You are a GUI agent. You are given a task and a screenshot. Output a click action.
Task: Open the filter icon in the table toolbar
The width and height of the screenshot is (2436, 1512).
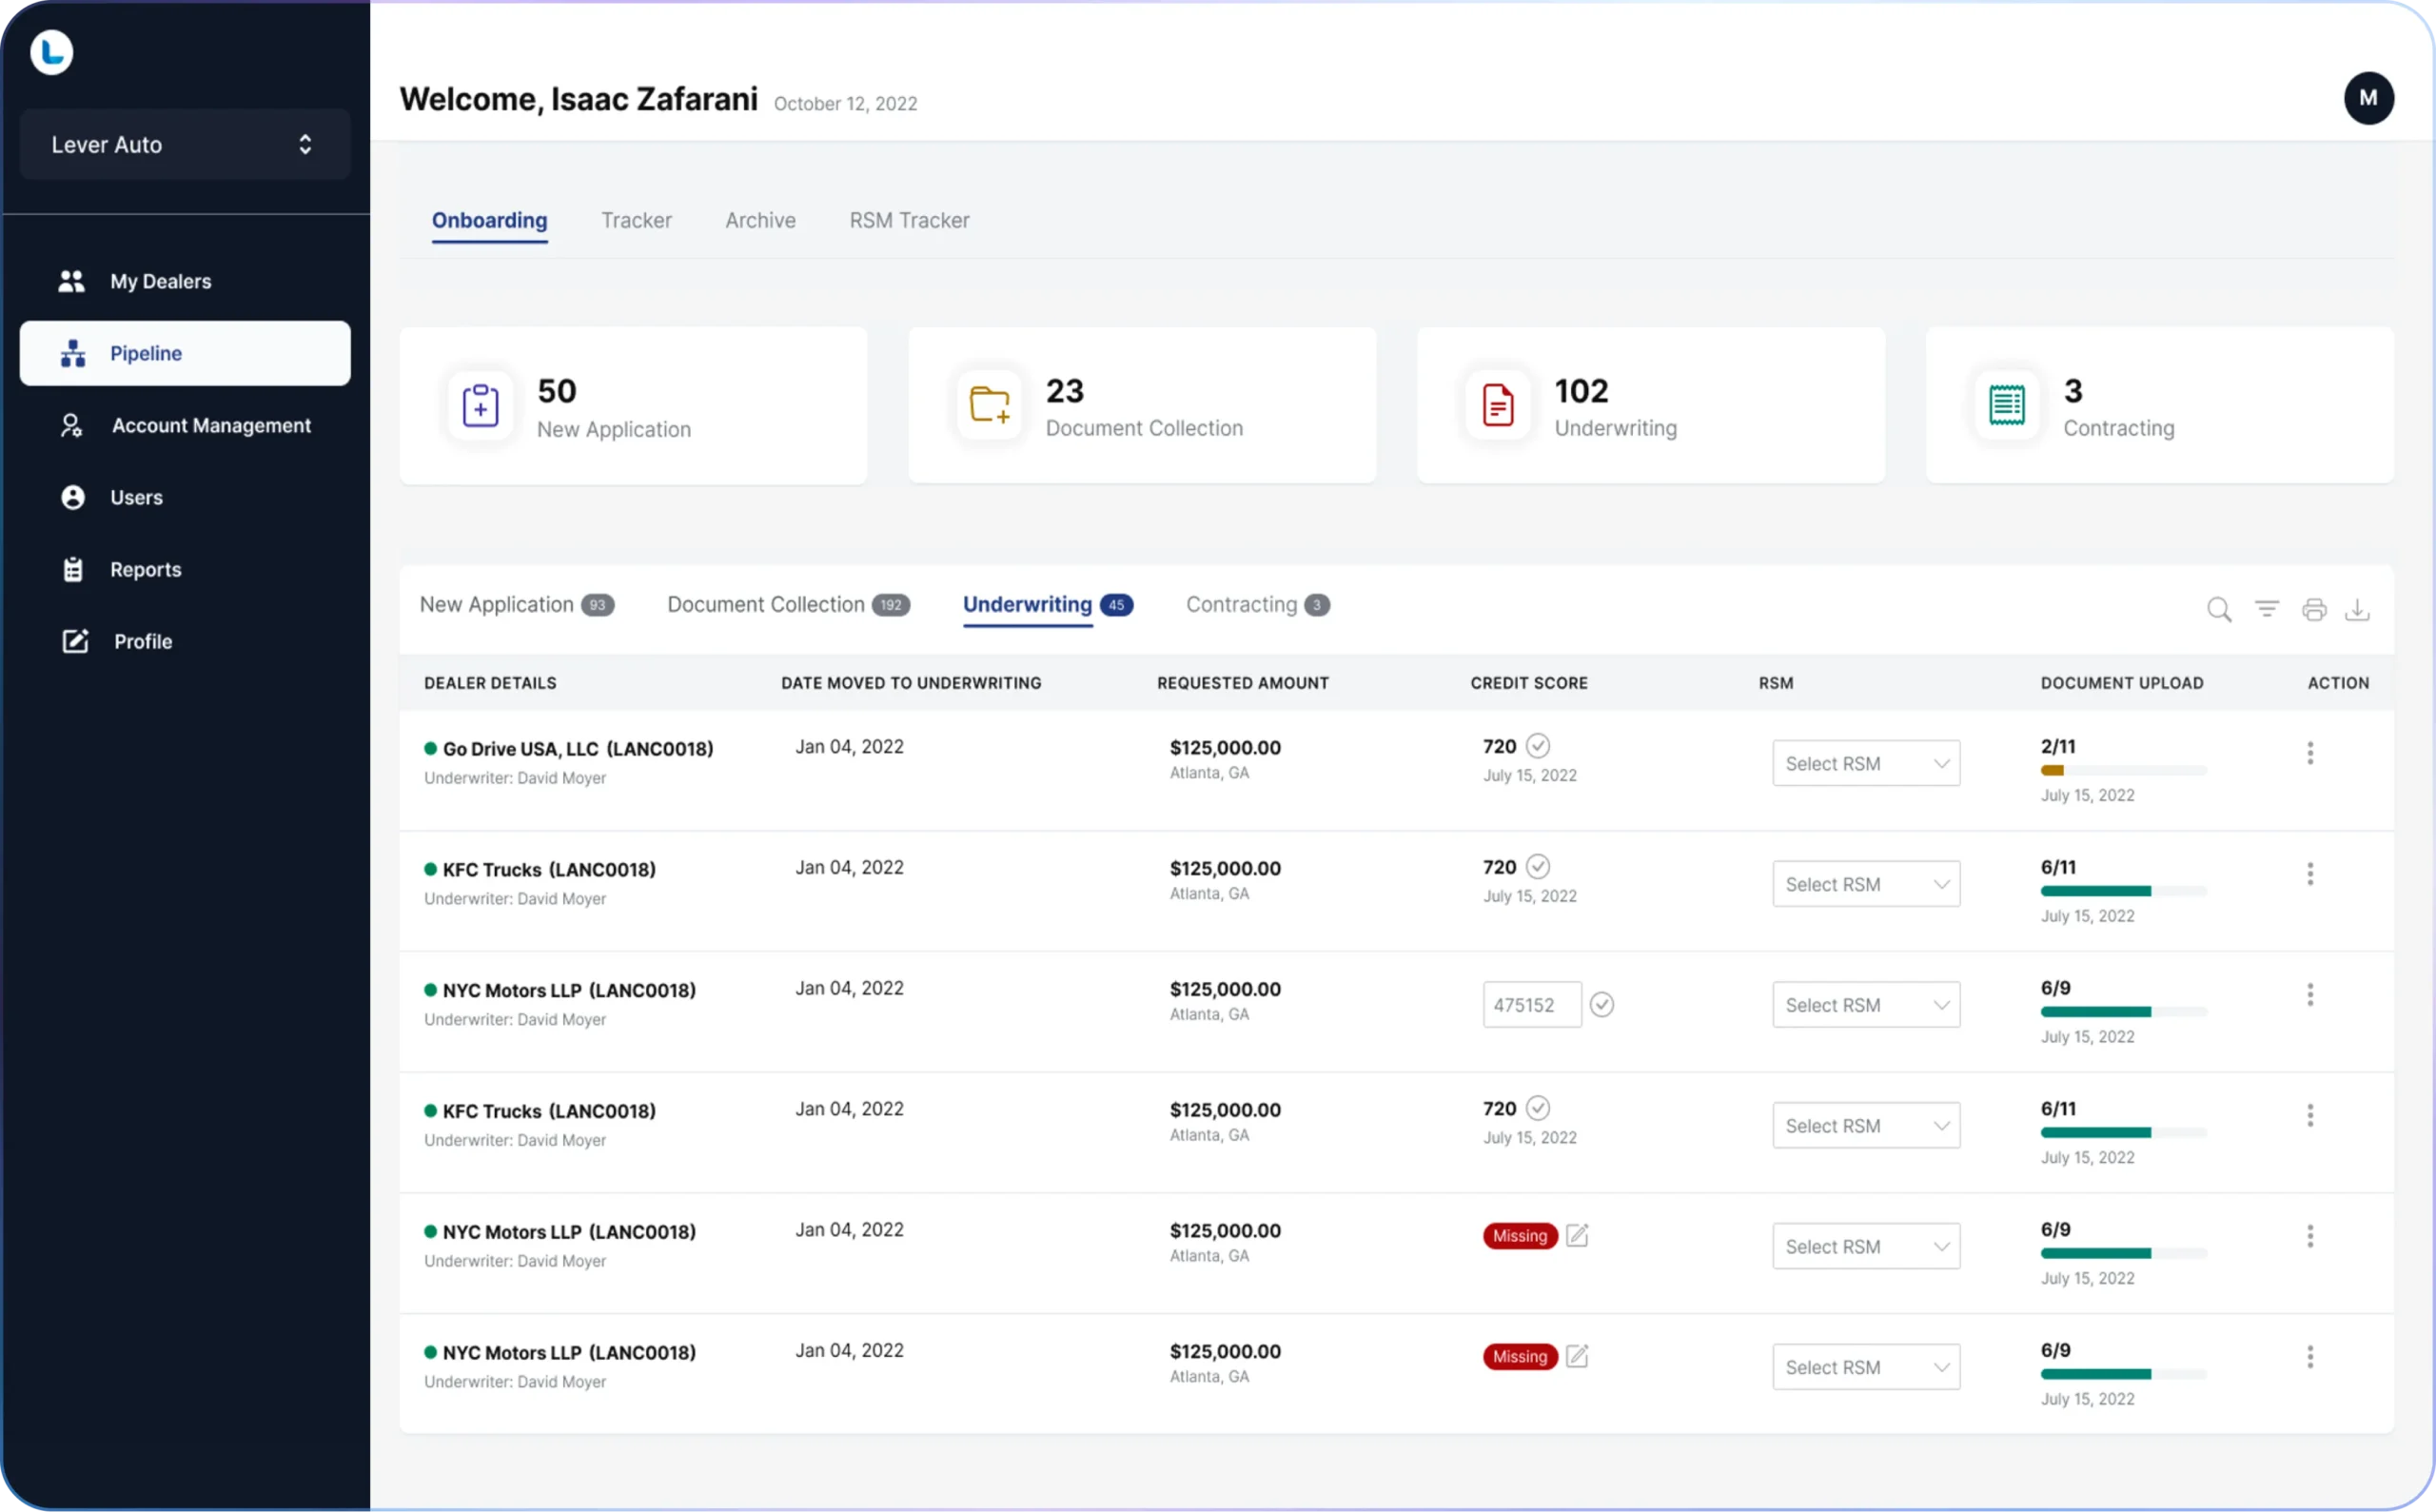2266,608
